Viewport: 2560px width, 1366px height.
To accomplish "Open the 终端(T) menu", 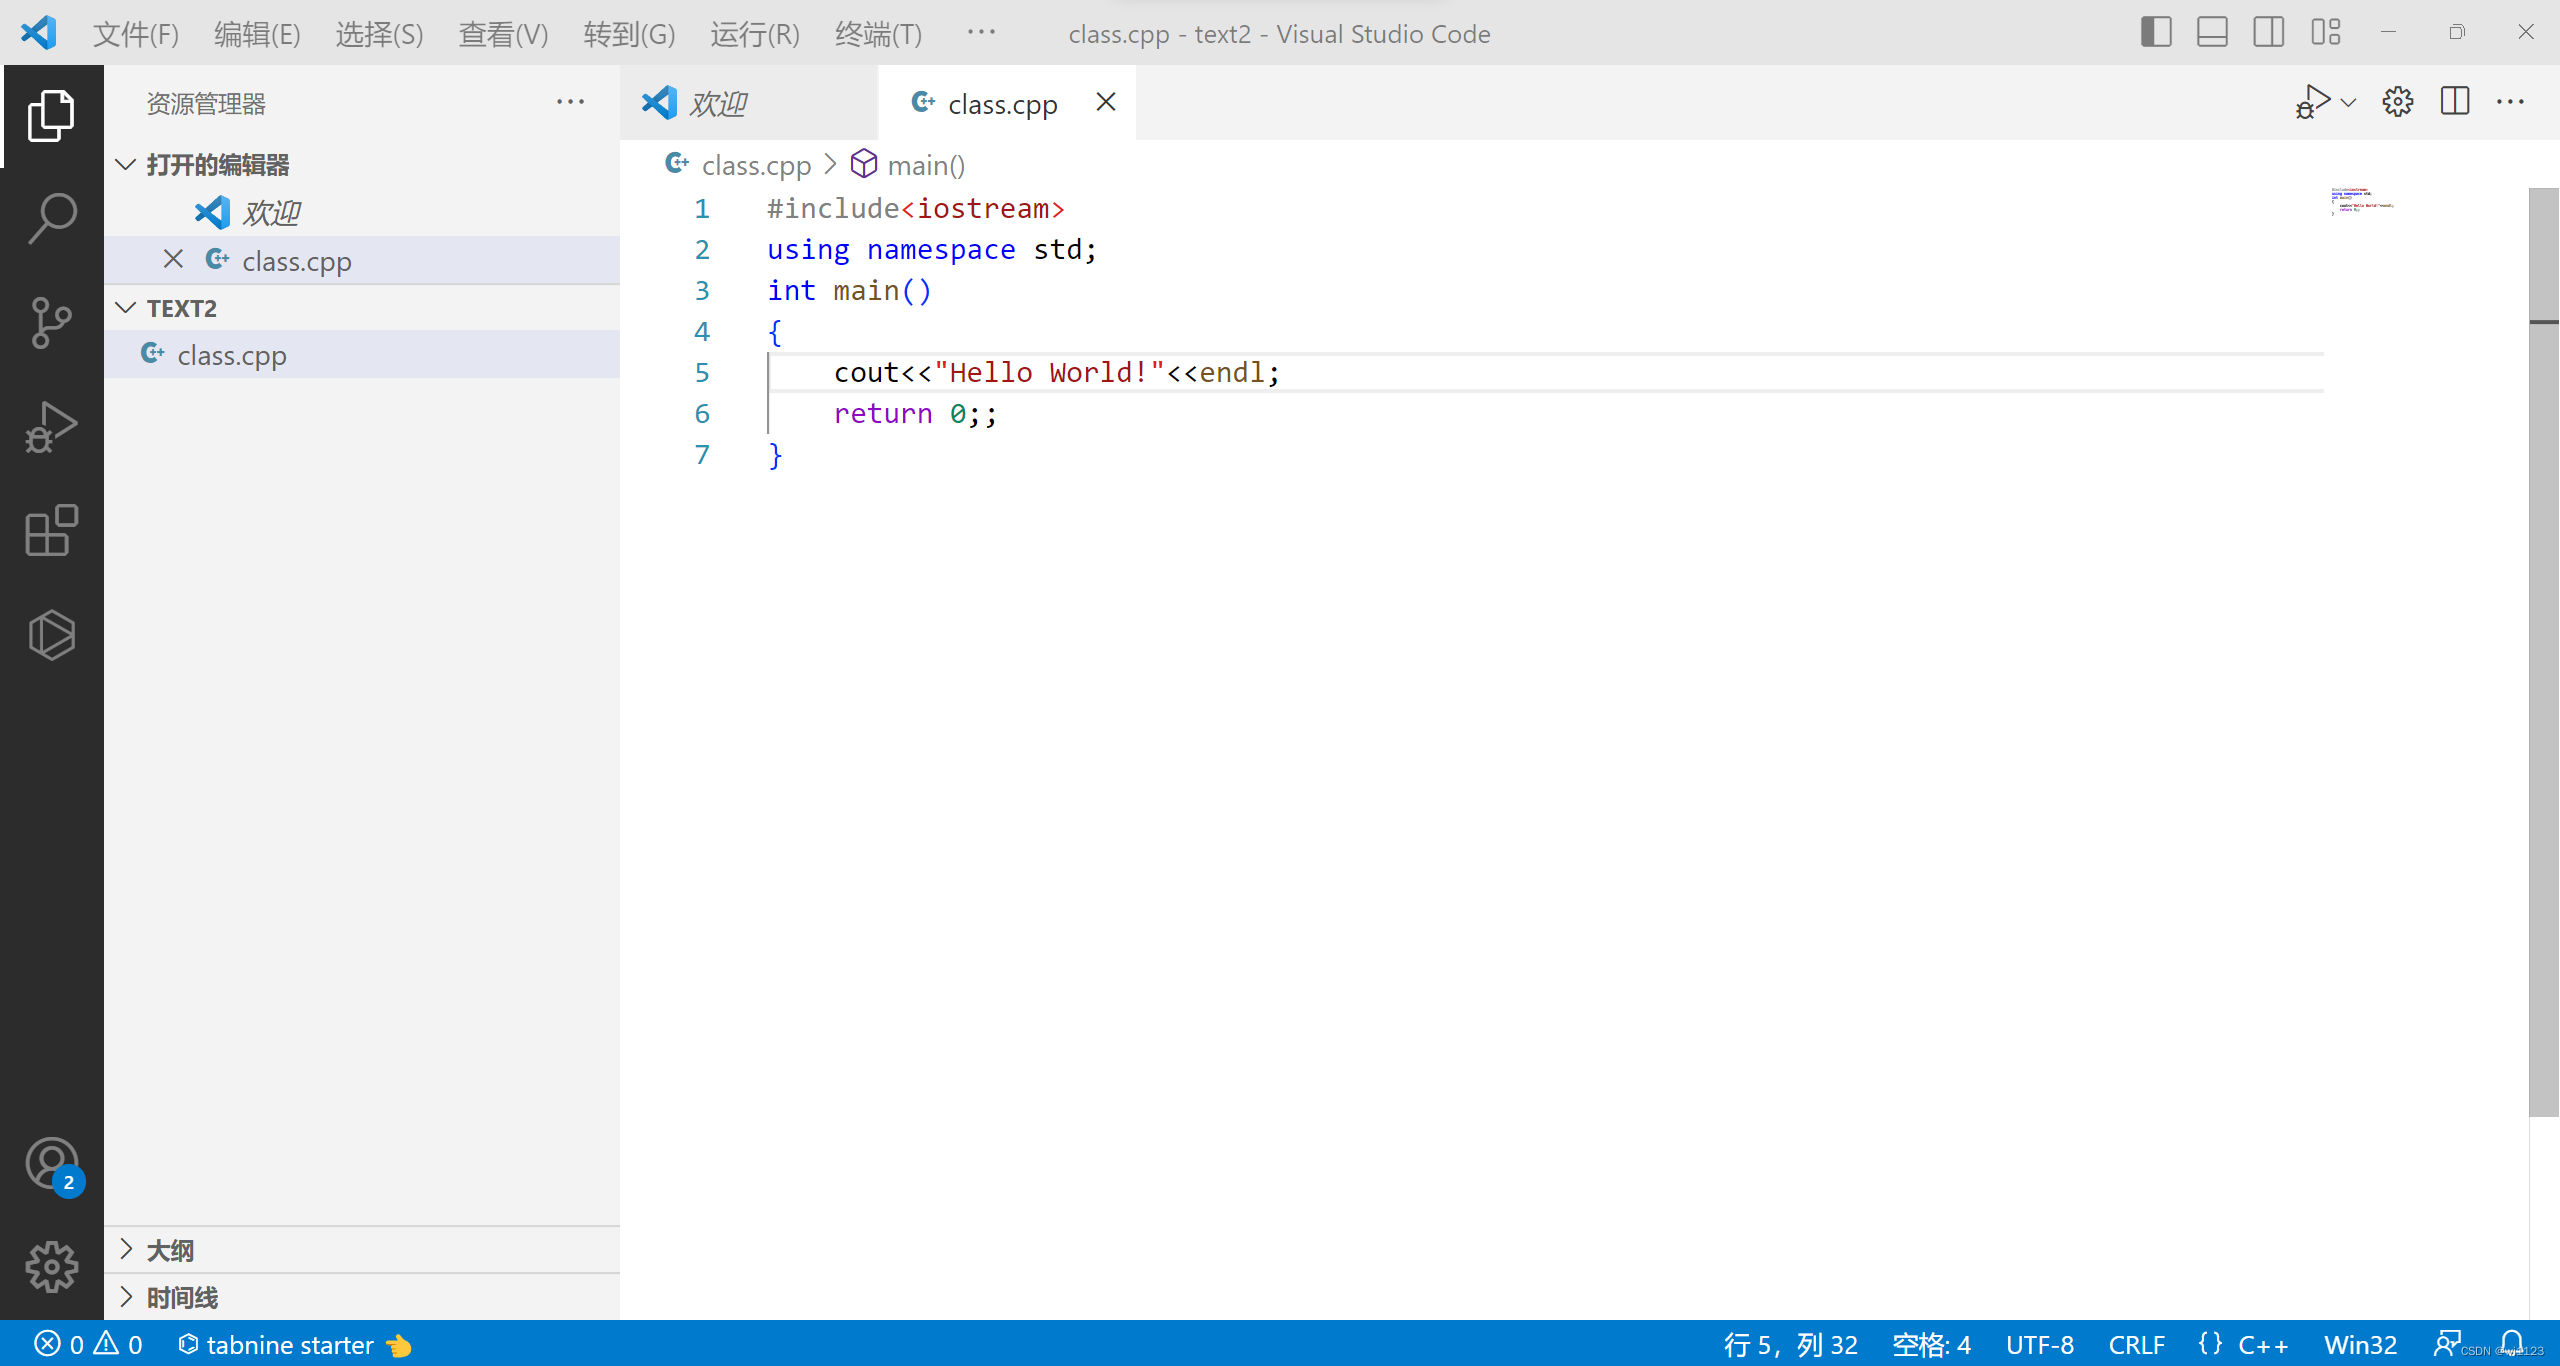I will [878, 34].
